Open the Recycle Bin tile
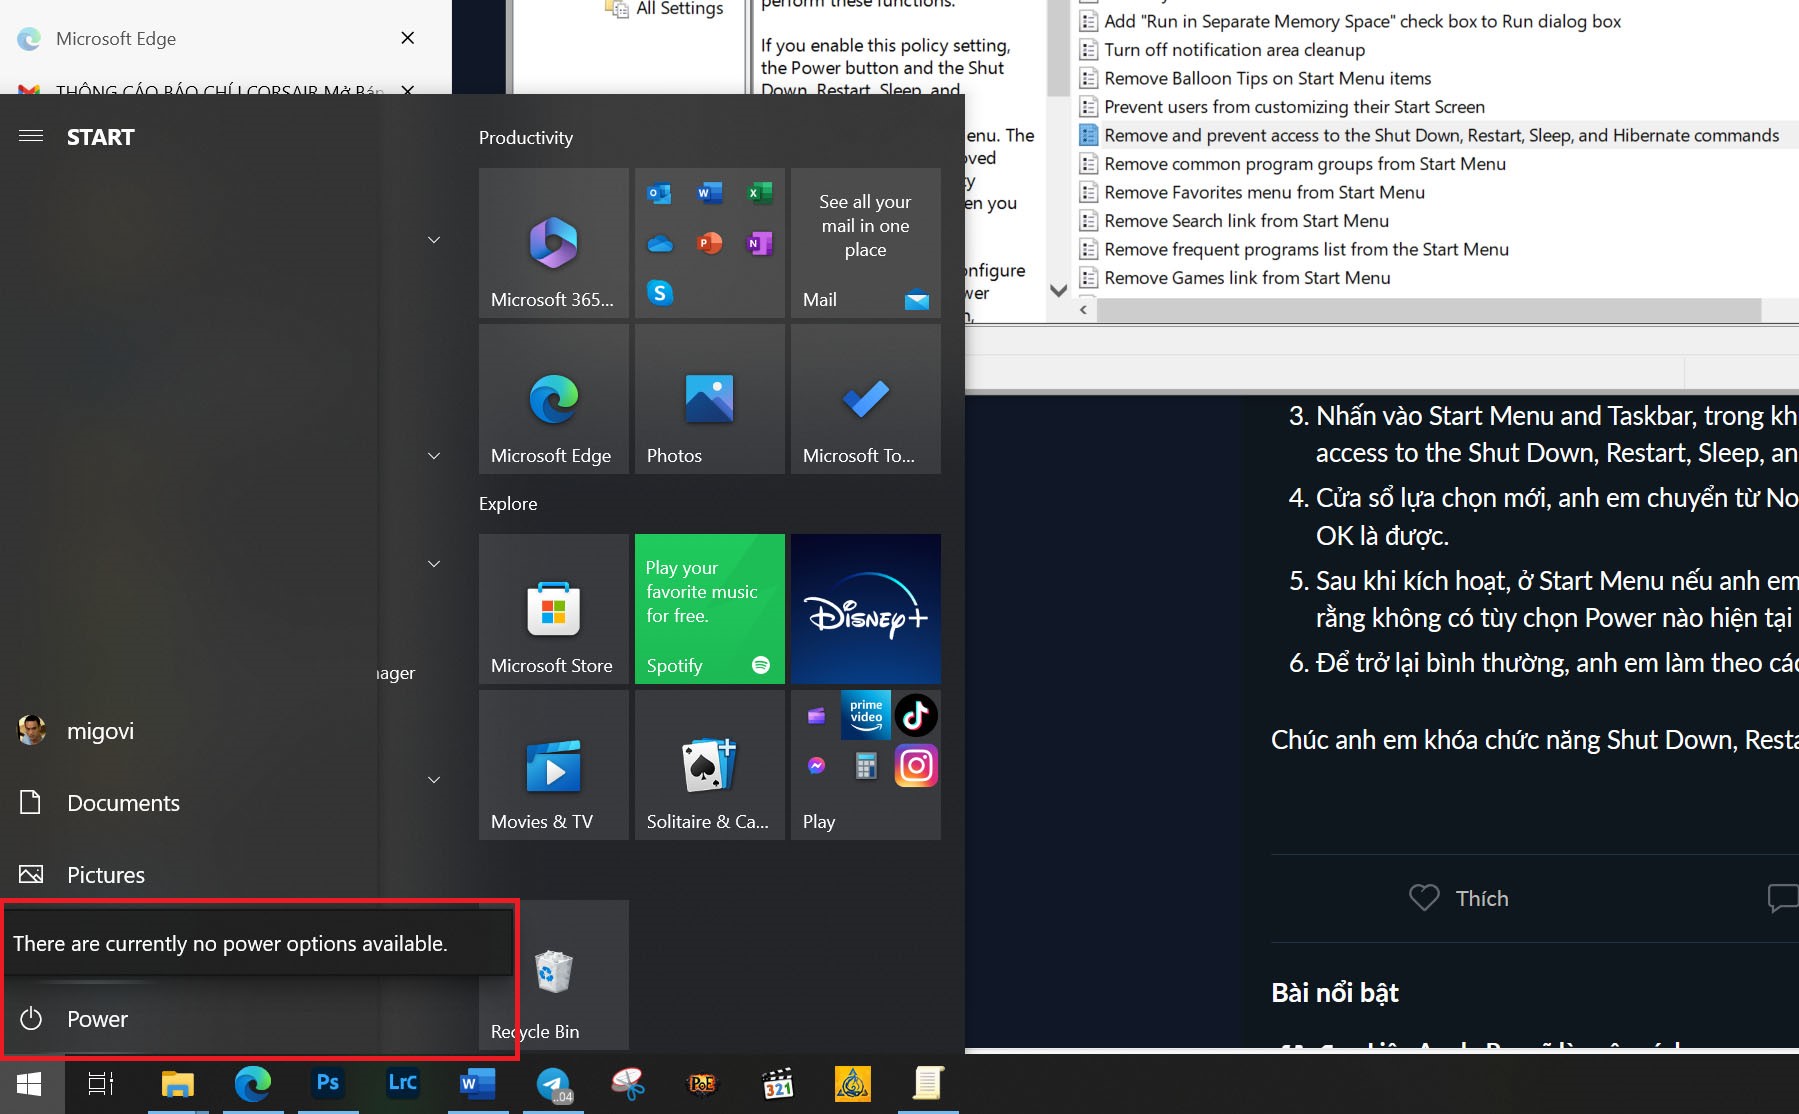The height and width of the screenshot is (1114, 1799). click(x=553, y=975)
